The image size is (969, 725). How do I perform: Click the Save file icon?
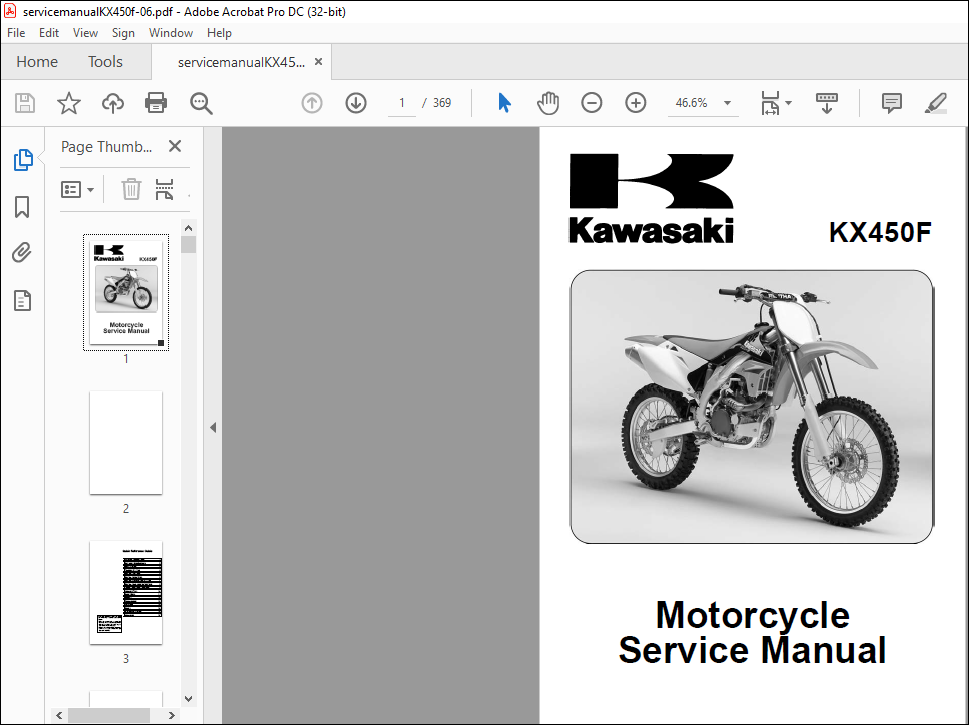point(25,103)
